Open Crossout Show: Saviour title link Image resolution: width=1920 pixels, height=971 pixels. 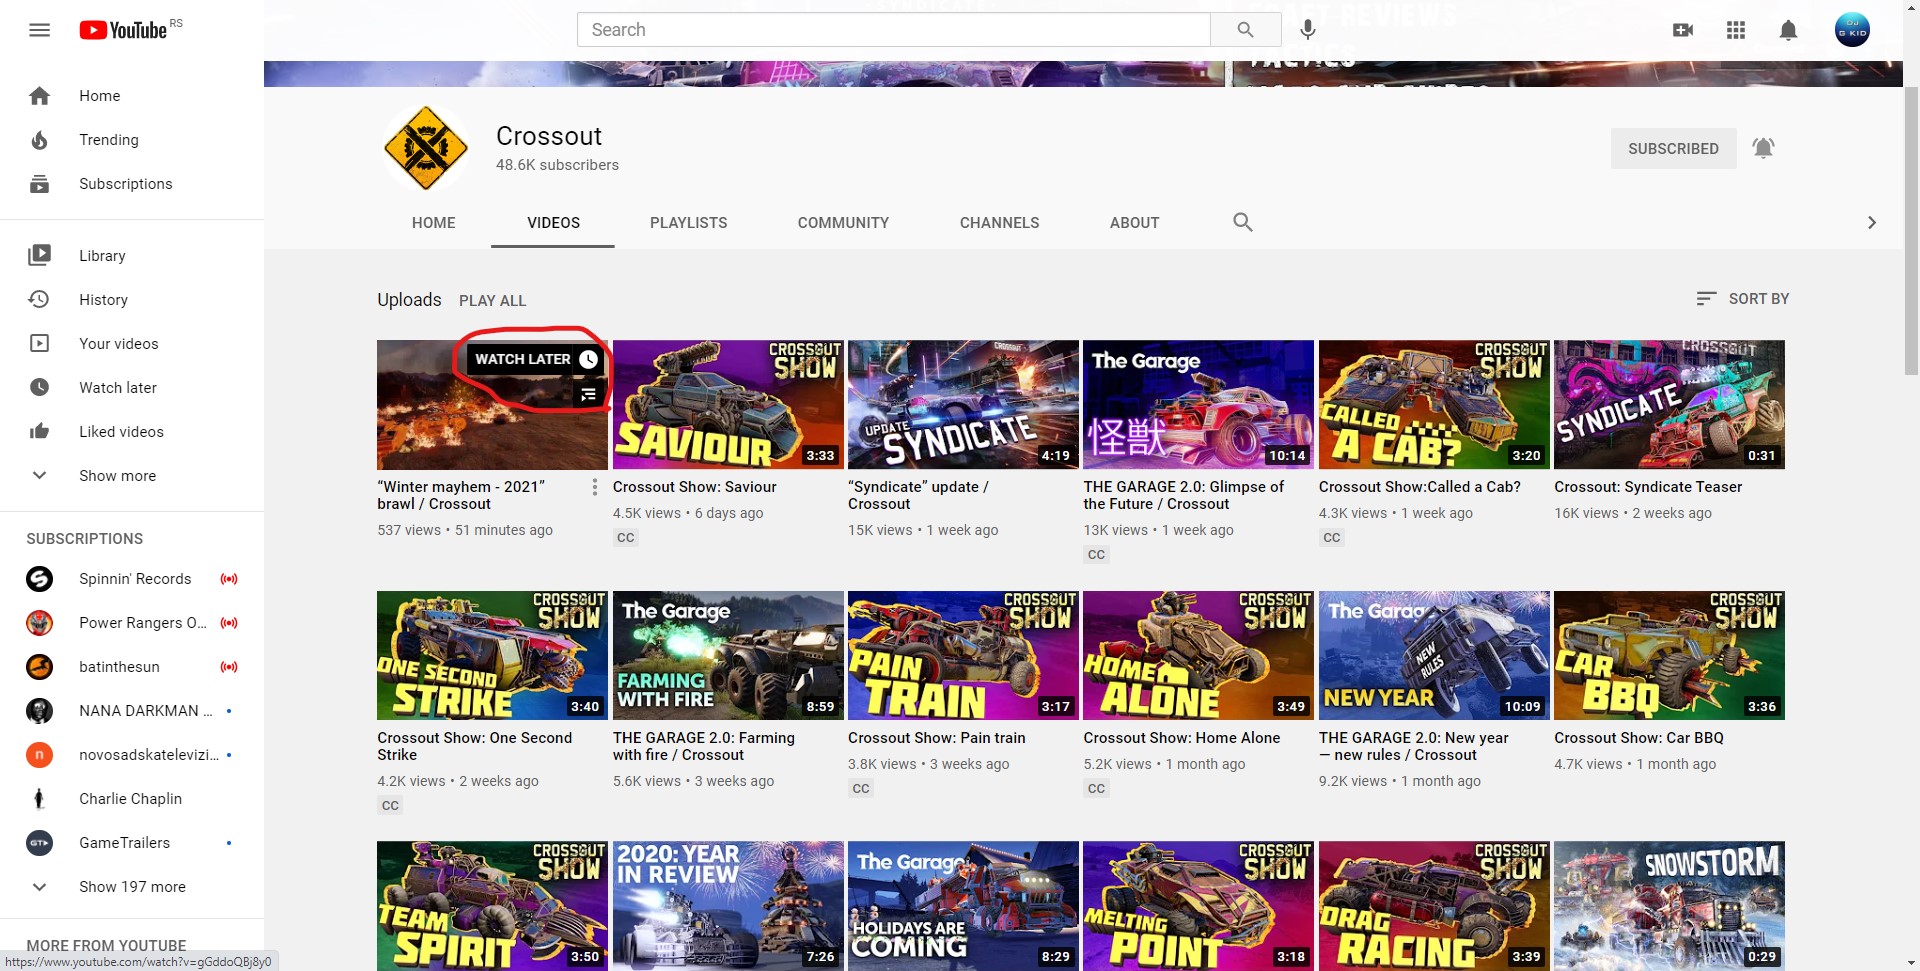point(695,487)
